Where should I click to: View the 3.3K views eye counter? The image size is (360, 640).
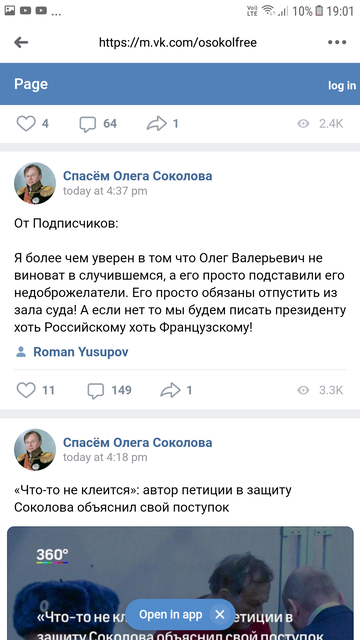(320, 390)
